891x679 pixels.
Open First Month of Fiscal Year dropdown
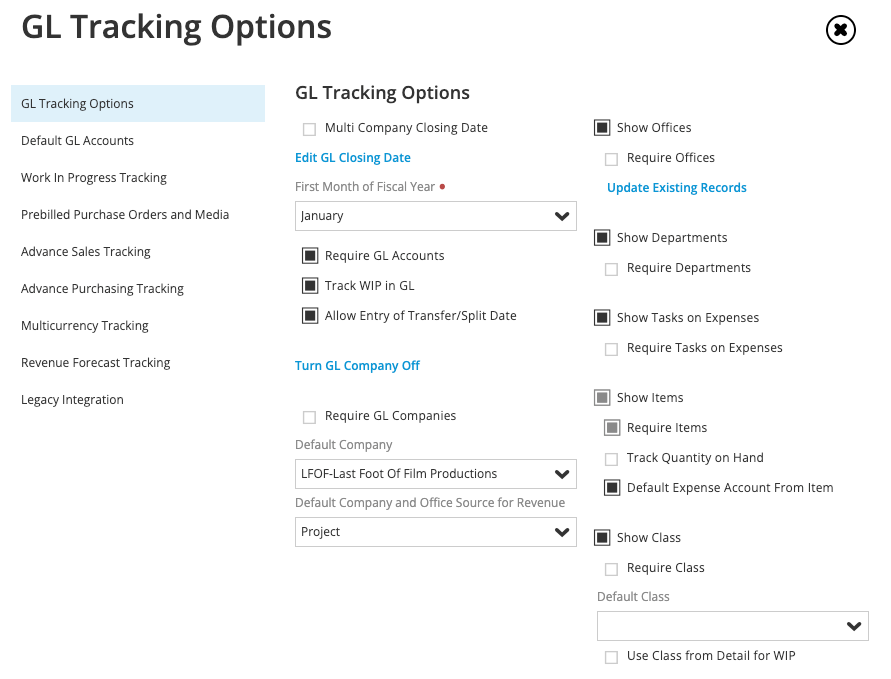tap(435, 216)
